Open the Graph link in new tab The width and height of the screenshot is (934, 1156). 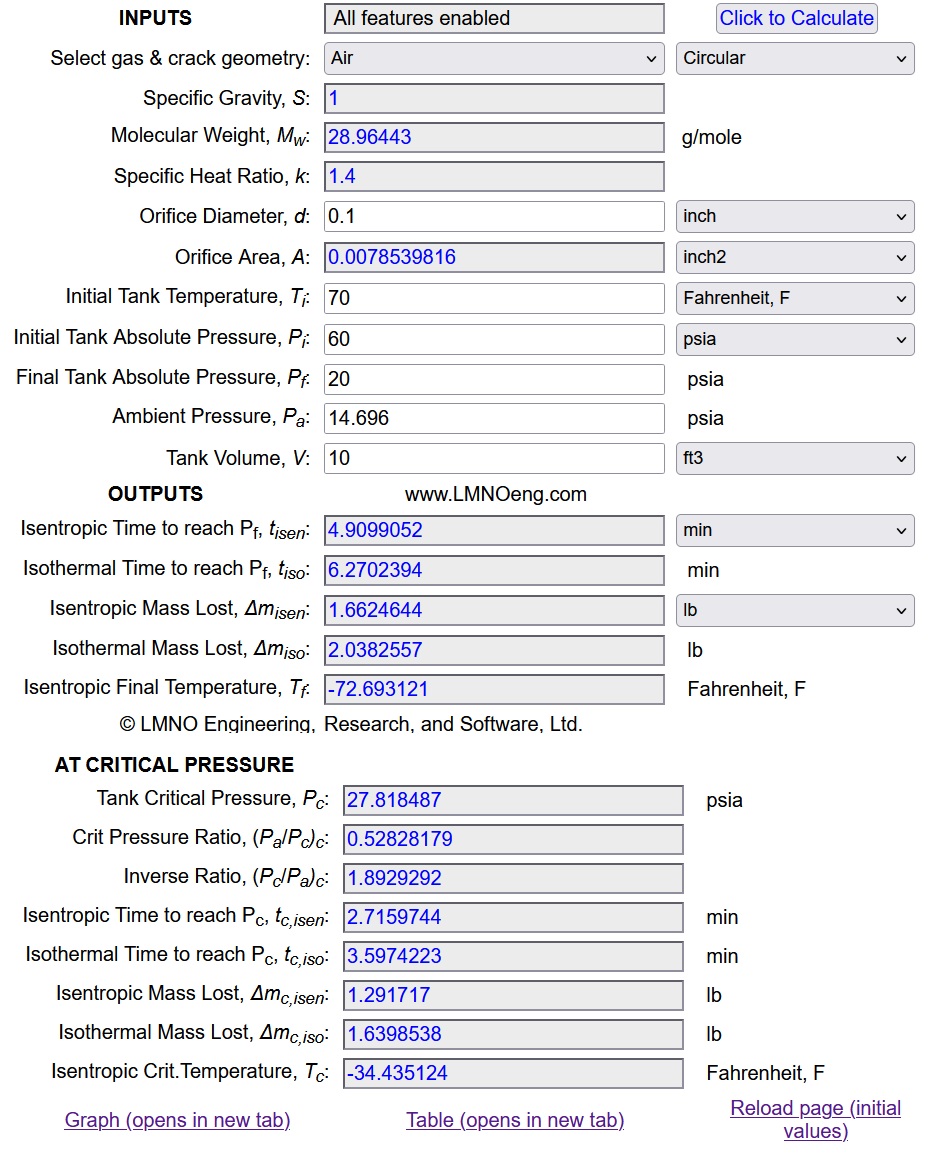177,1119
